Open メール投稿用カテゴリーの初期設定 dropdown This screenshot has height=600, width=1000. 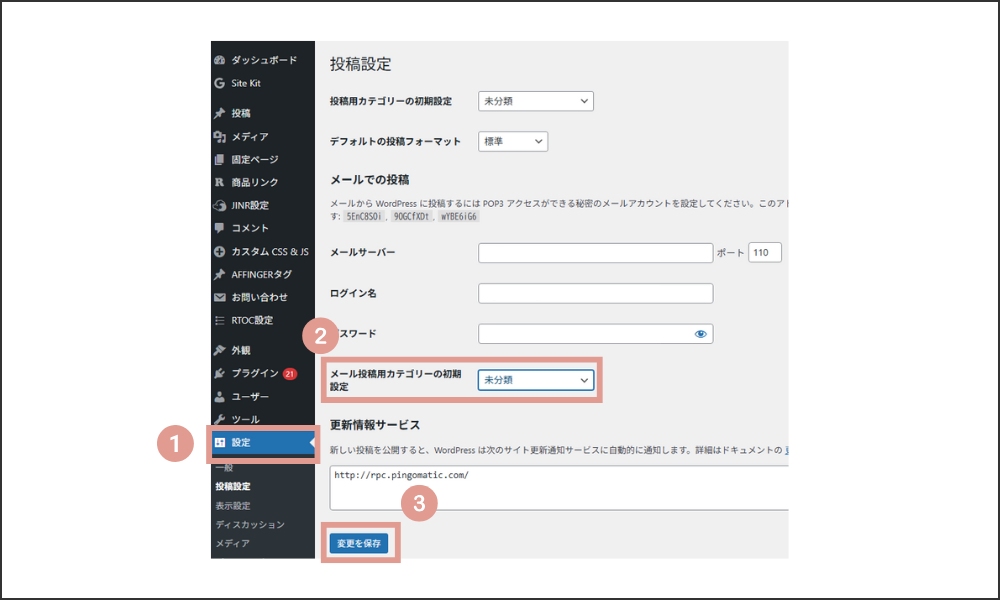click(536, 380)
